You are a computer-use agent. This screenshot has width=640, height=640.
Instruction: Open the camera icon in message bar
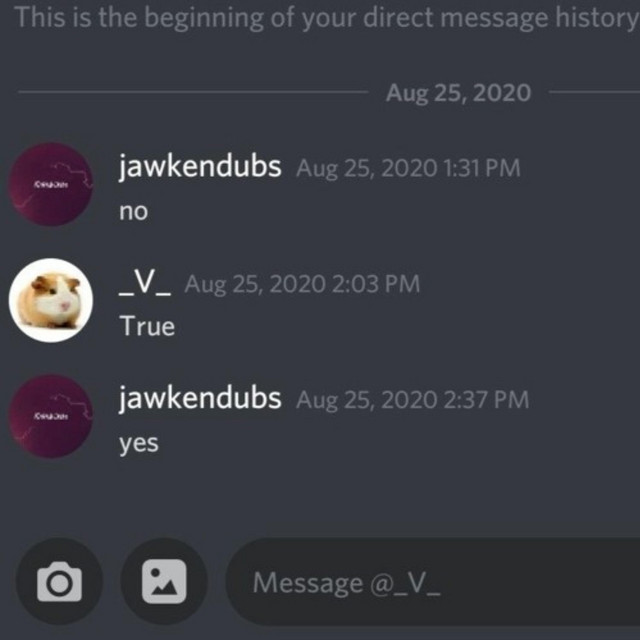[x=59, y=581]
